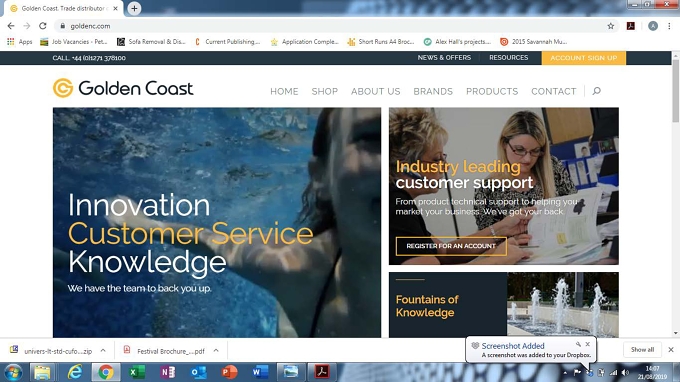Open Word from the taskbar

coord(260,372)
